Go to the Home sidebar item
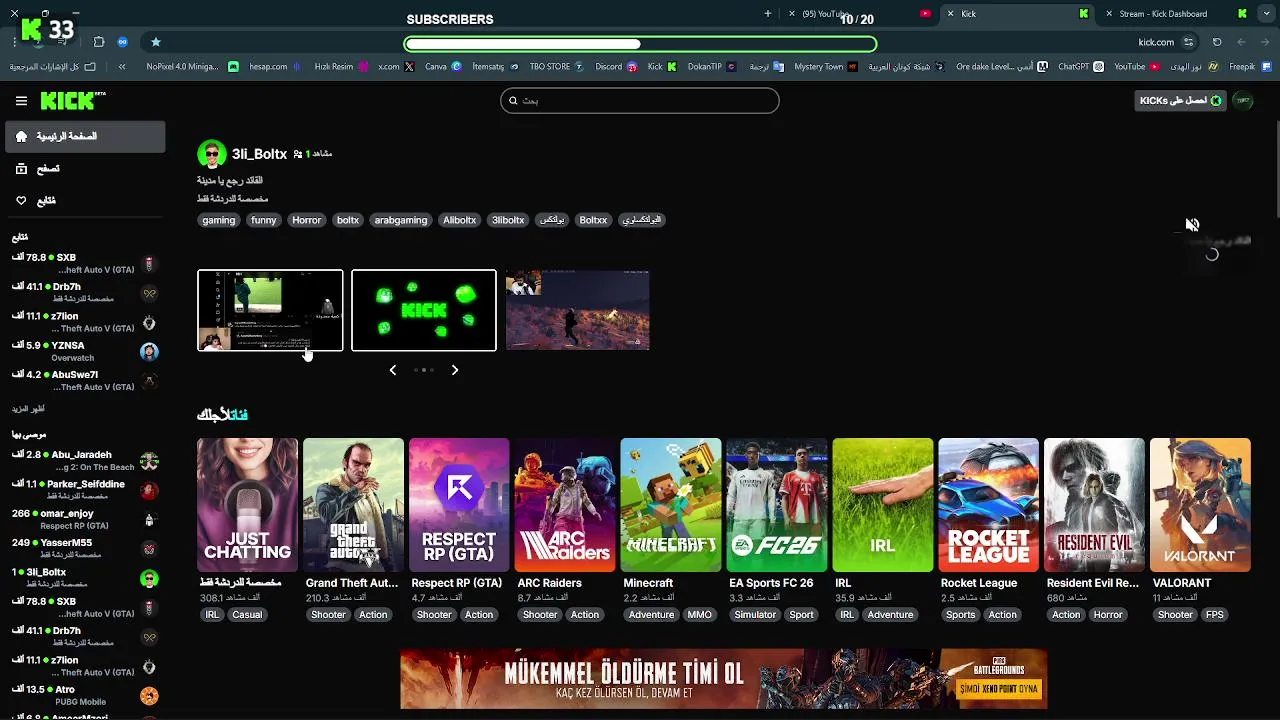The width and height of the screenshot is (1280, 720). click(85, 136)
